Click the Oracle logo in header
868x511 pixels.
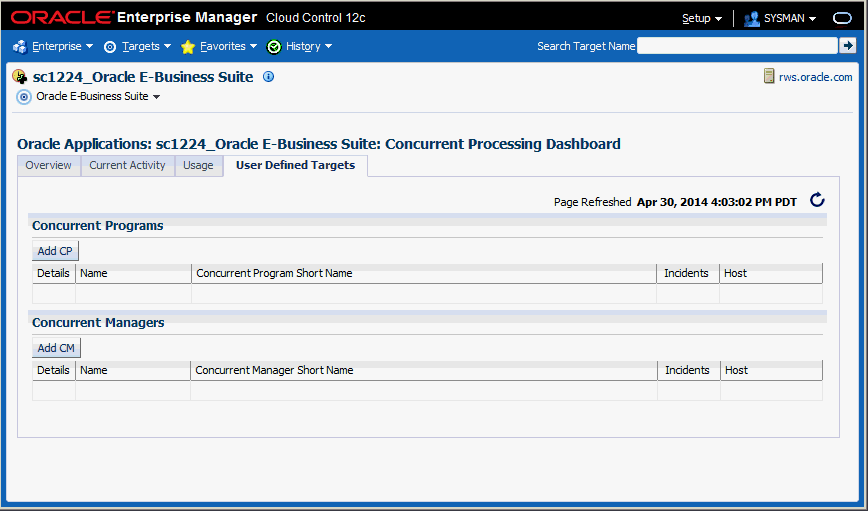63,18
